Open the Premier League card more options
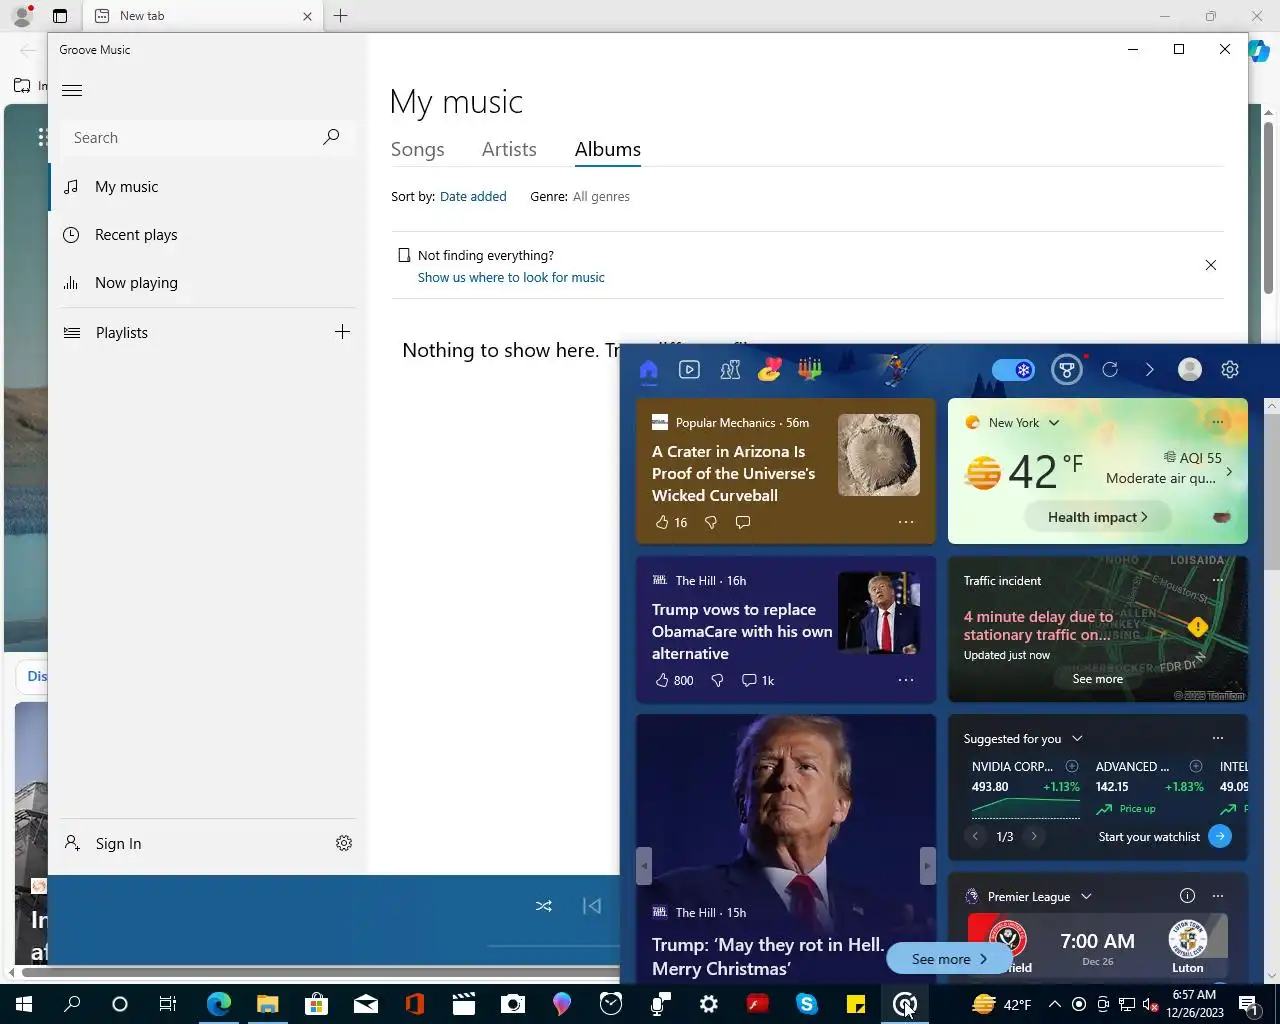This screenshot has width=1280, height=1024. click(x=1217, y=896)
